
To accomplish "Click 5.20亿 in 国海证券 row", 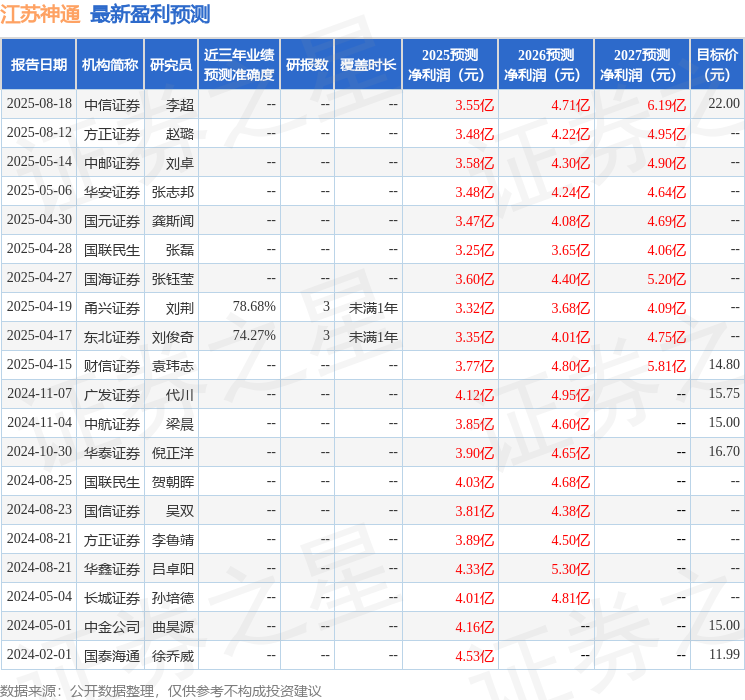I will pos(666,278).
